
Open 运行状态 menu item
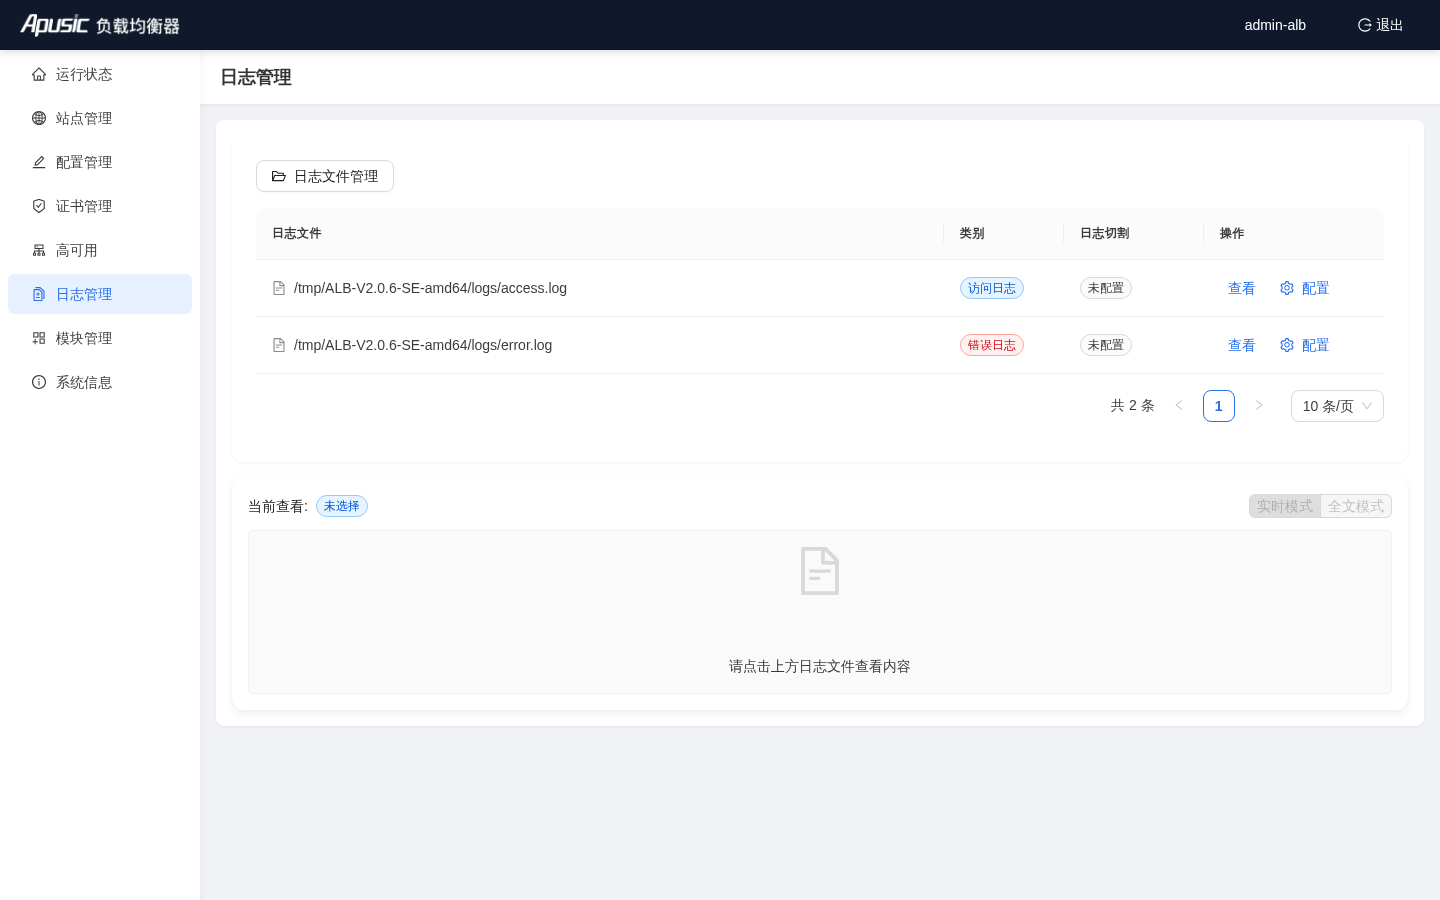click(x=100, y=74)
